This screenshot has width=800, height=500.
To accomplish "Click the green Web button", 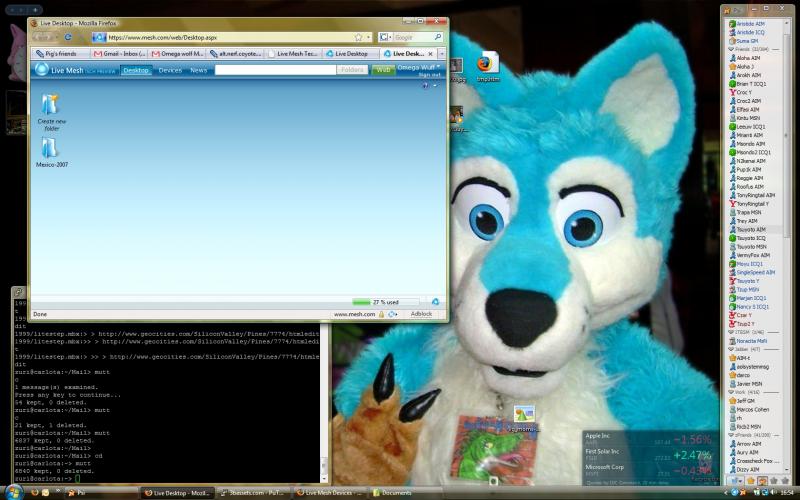I will (x=382, y=70).
